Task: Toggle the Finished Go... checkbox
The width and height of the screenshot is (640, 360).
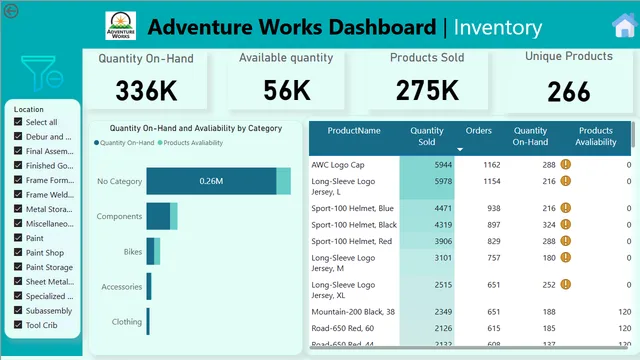Action: (x=18, y=165)
